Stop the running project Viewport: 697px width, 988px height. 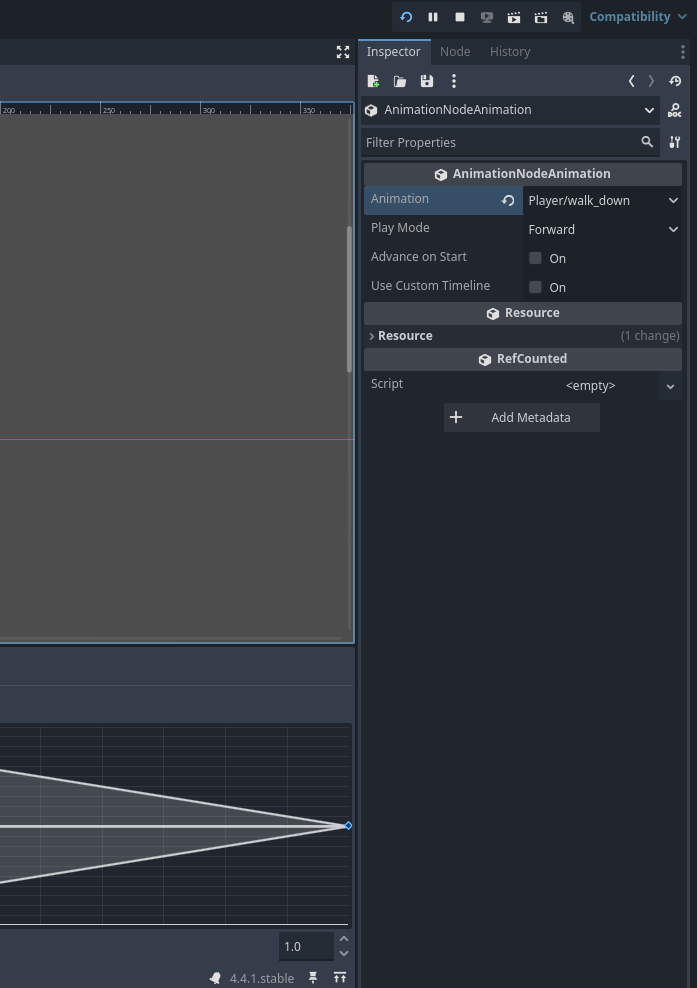click(460, 17)
